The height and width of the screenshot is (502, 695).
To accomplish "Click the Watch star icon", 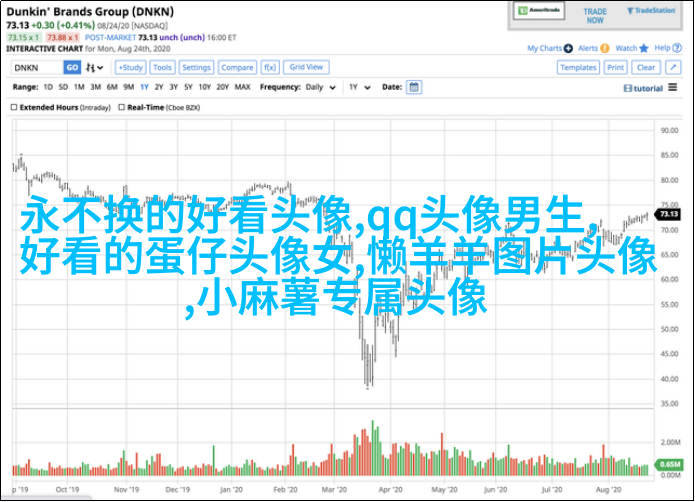I will (x=644, y=48).
